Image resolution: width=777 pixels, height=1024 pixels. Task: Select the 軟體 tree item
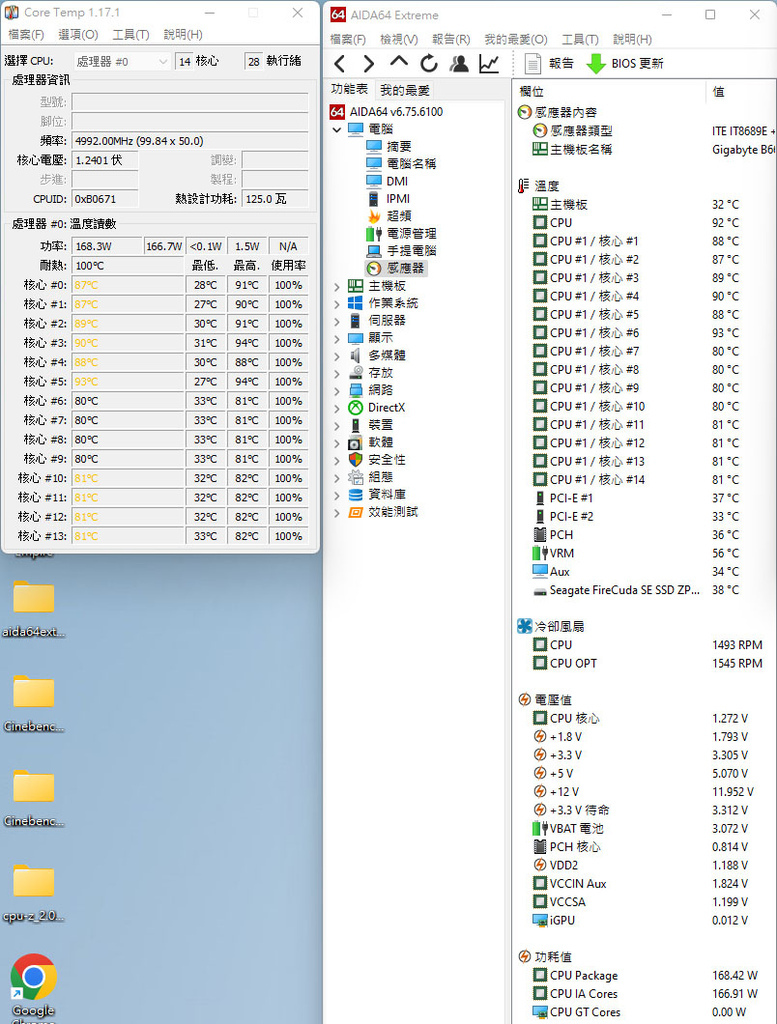(371, 442)
